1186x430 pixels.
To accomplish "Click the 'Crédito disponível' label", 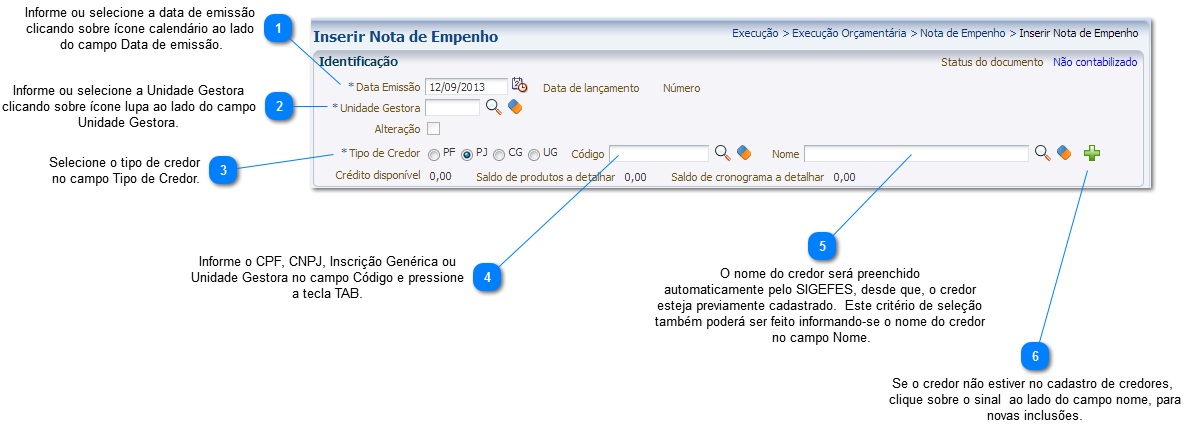I will pos(378,176).
